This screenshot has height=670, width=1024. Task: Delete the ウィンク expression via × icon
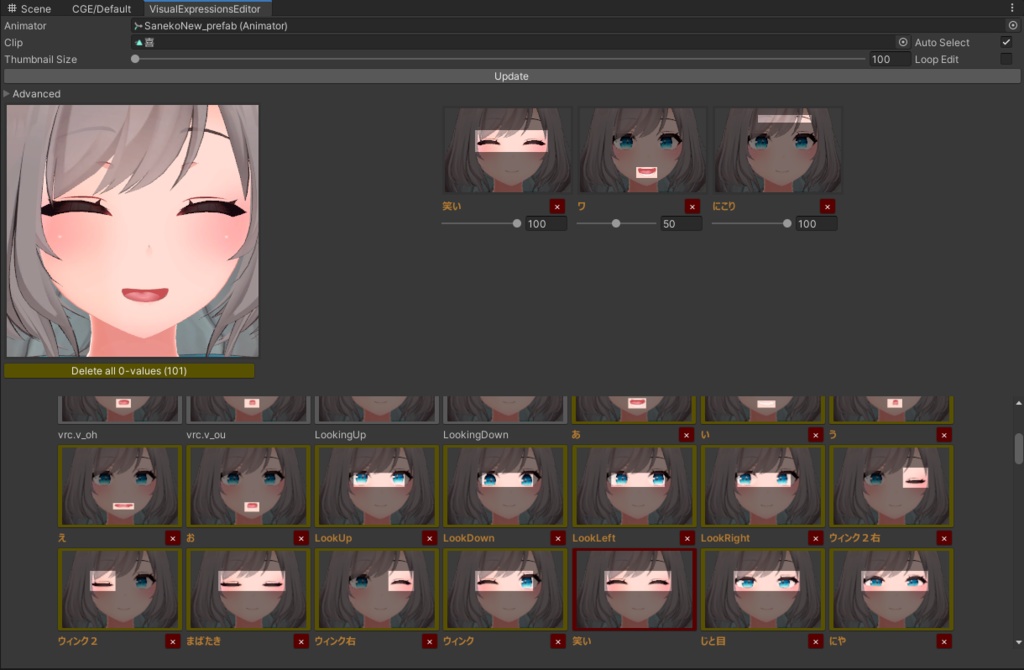click(x=558, y=641)
